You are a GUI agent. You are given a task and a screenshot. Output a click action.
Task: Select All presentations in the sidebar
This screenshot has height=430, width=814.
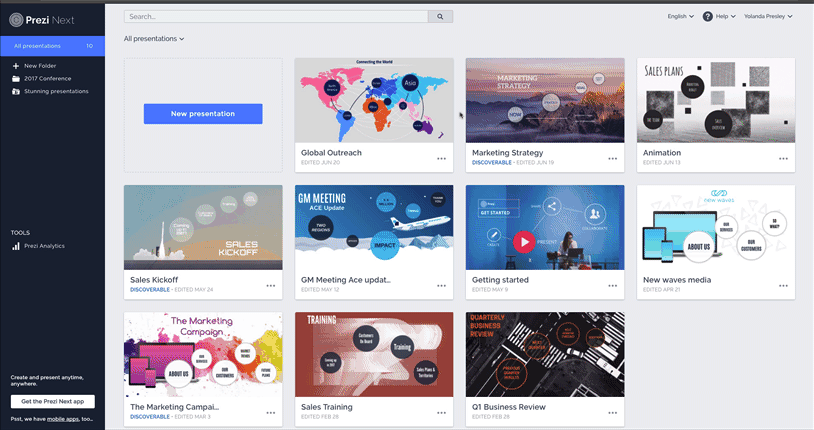point(40,46)
